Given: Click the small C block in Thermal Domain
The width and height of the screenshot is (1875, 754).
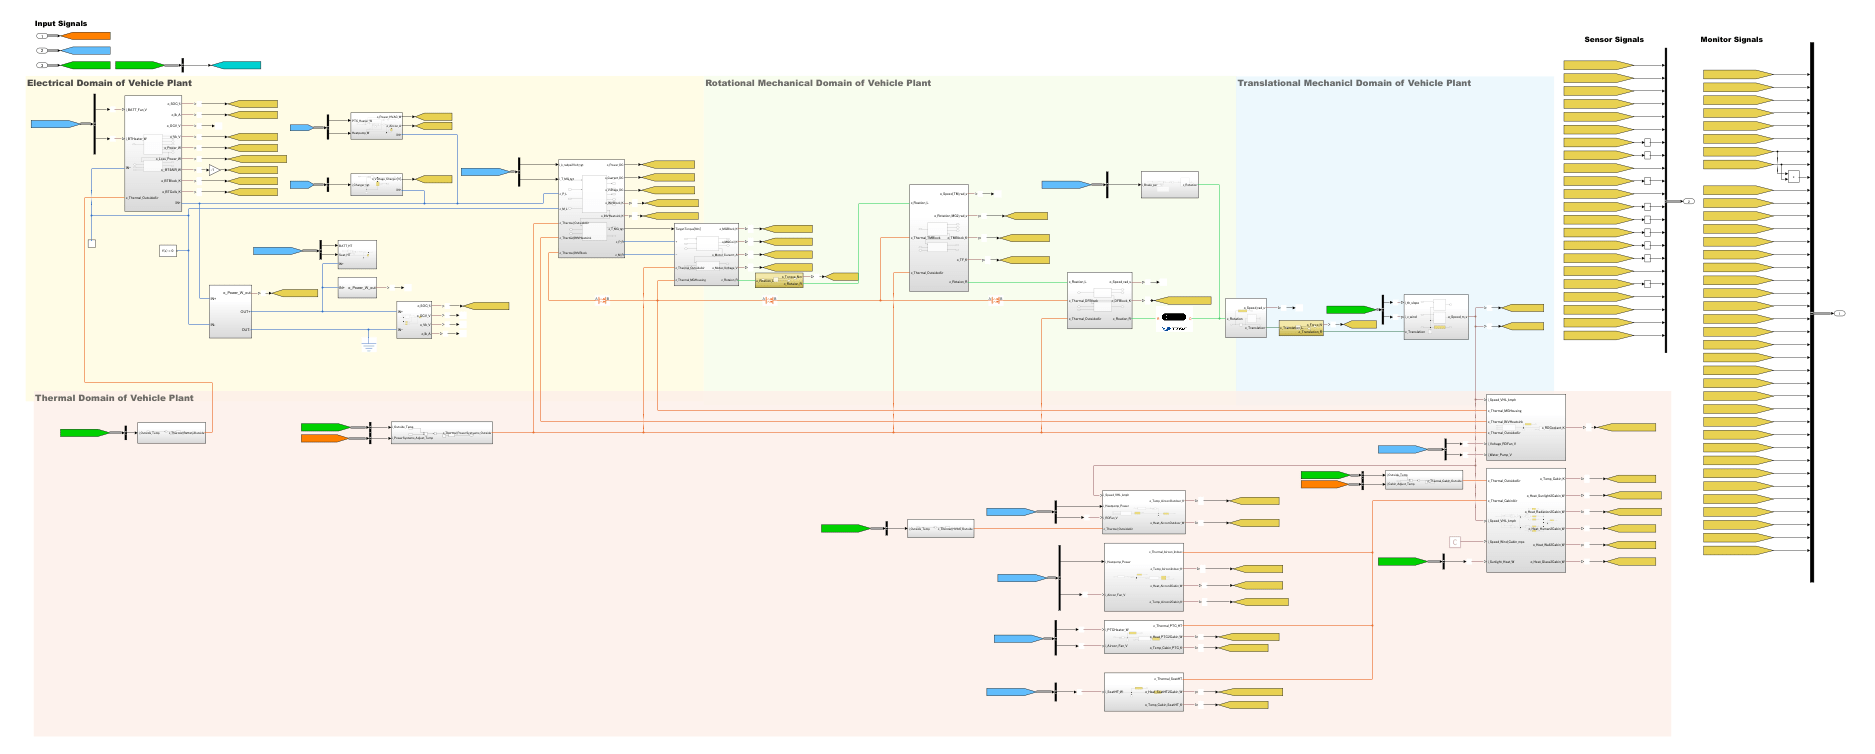Looking at the screenshot, I should coord(1455,542).
